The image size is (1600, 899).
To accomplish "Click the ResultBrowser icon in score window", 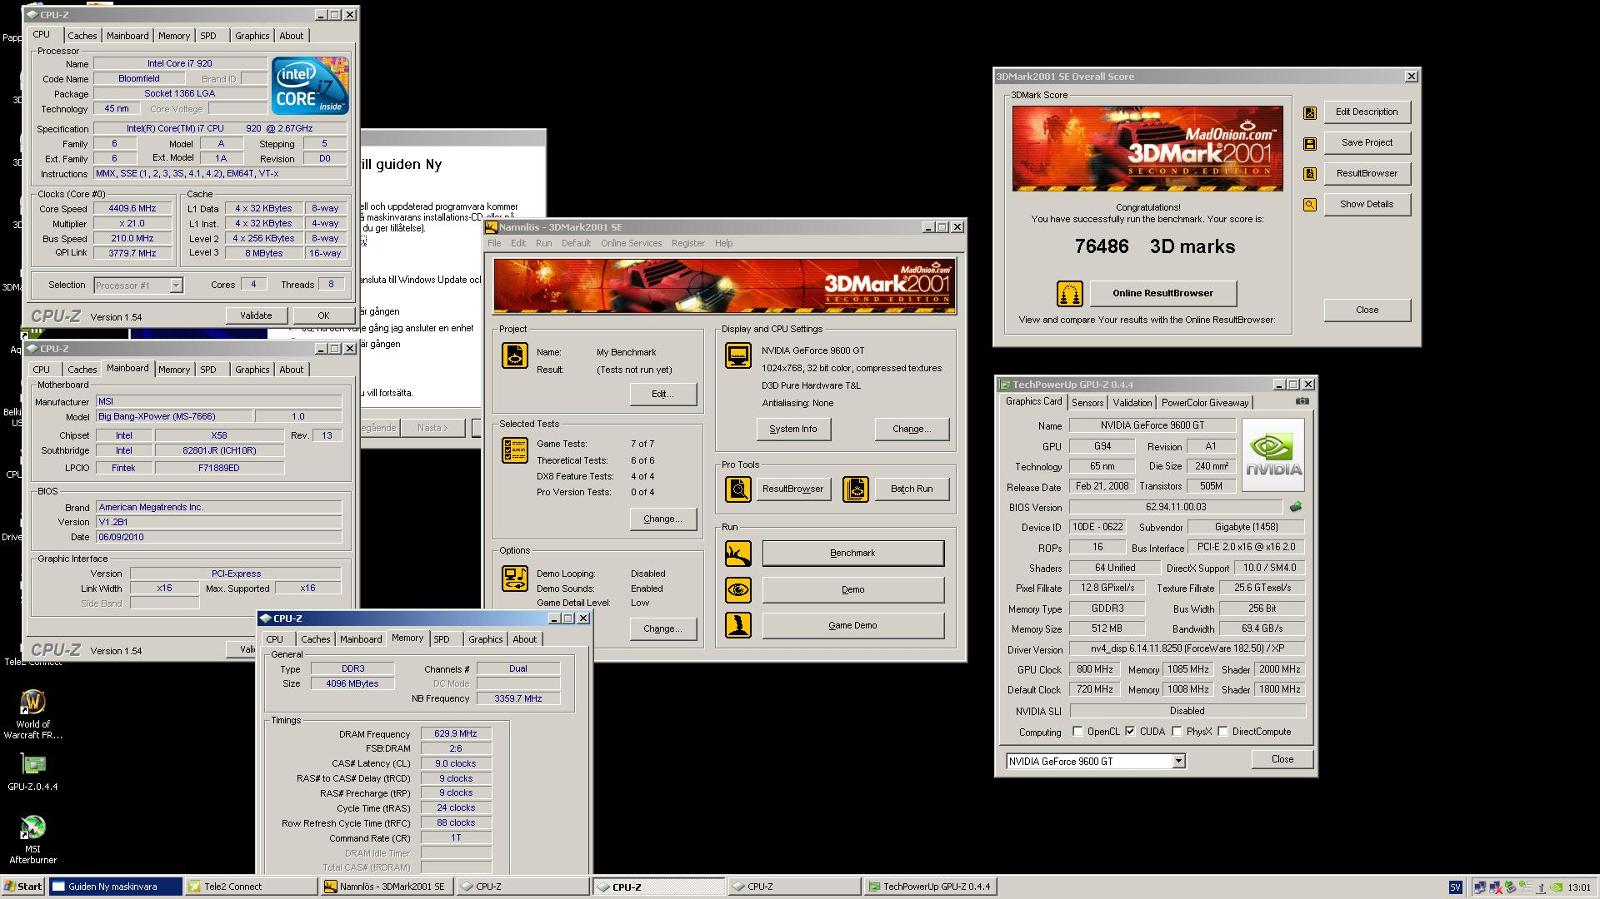I will (1310, 174).
